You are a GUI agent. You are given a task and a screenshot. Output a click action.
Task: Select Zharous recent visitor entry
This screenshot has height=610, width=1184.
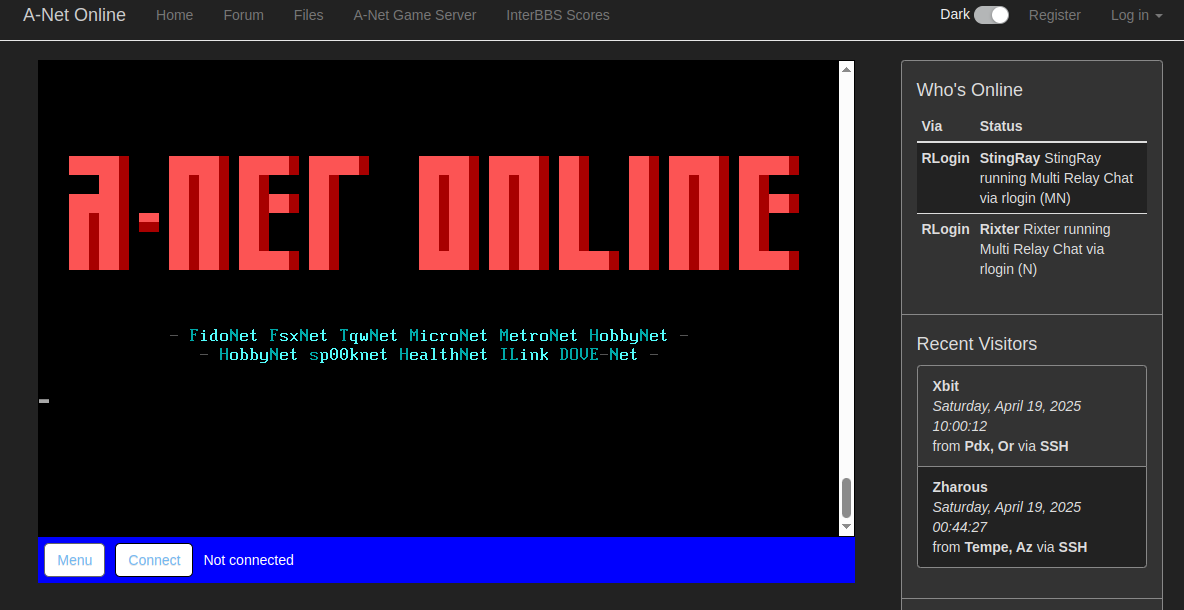[x=1031, y=517]
